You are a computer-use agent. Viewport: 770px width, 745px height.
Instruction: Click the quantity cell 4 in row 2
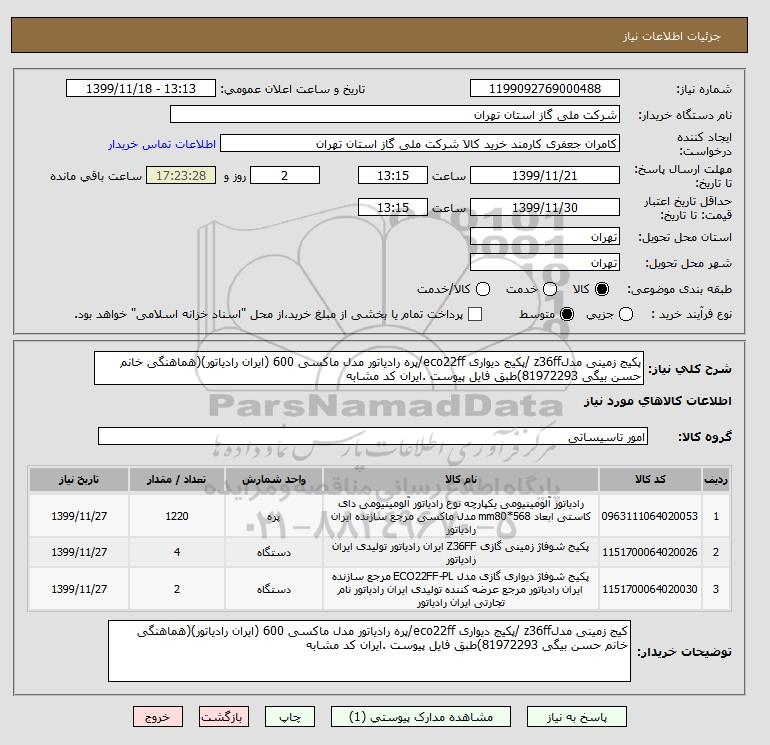click(177, 552)
